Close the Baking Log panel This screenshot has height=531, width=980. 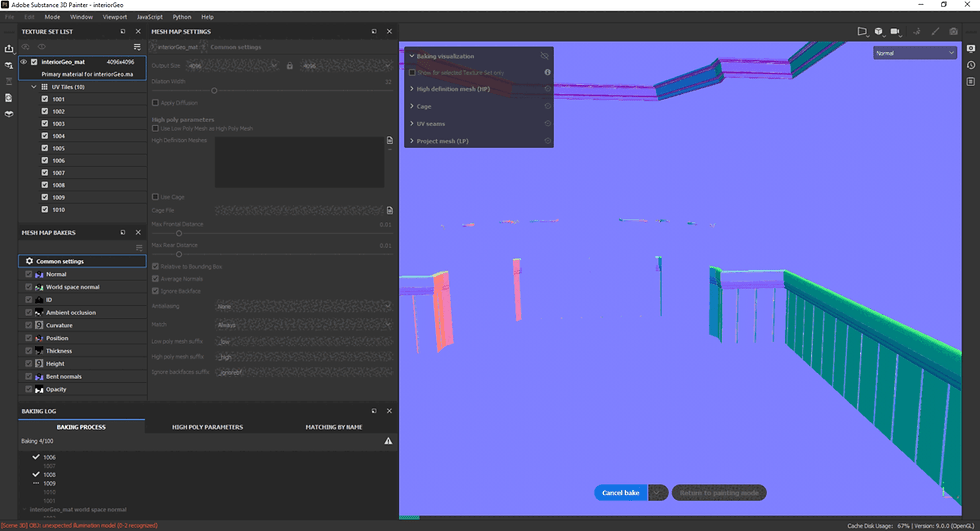click(389, 411)
